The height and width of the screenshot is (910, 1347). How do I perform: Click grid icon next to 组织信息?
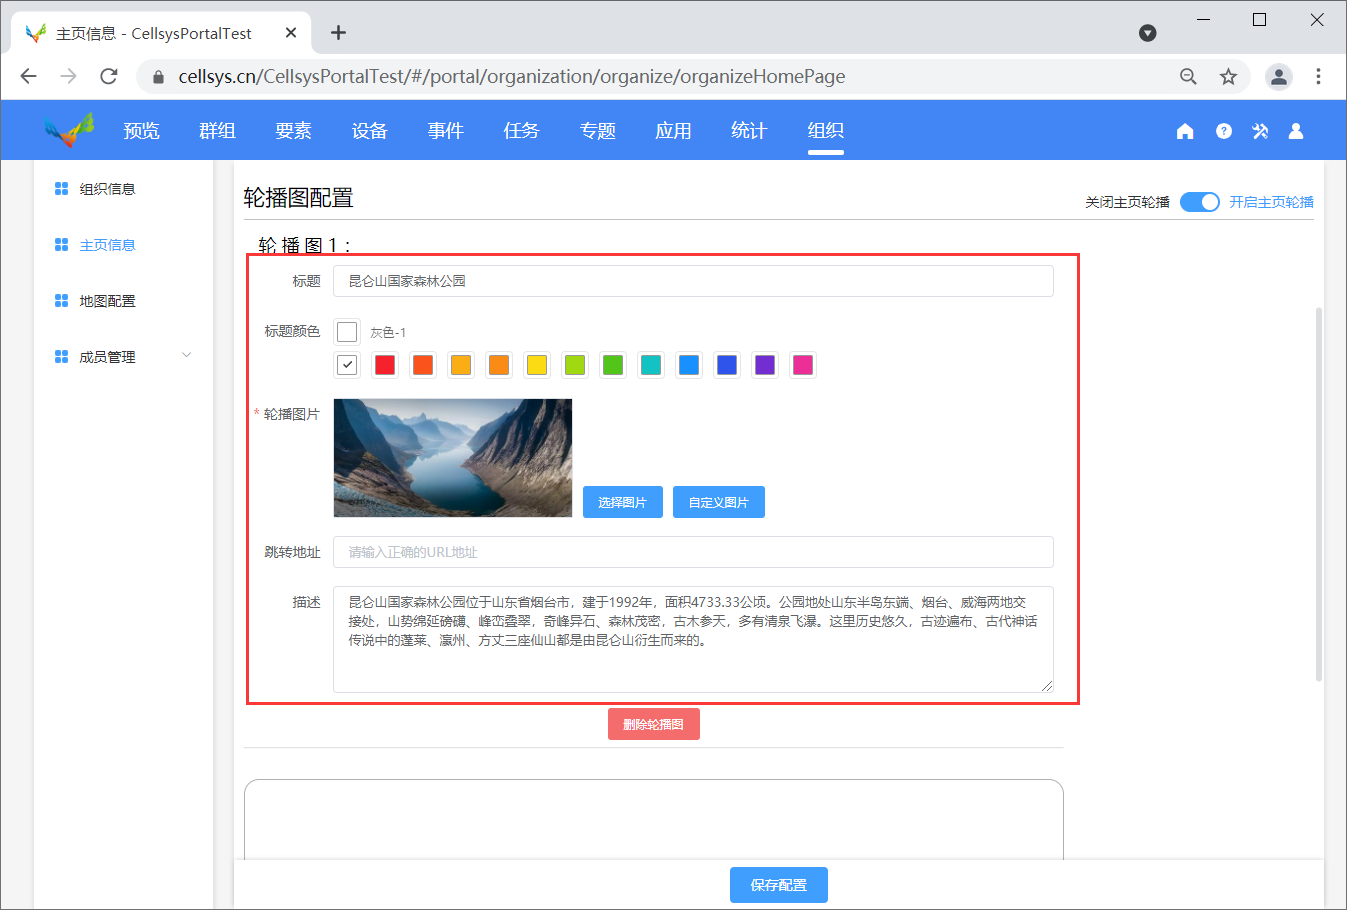[61, 189]
